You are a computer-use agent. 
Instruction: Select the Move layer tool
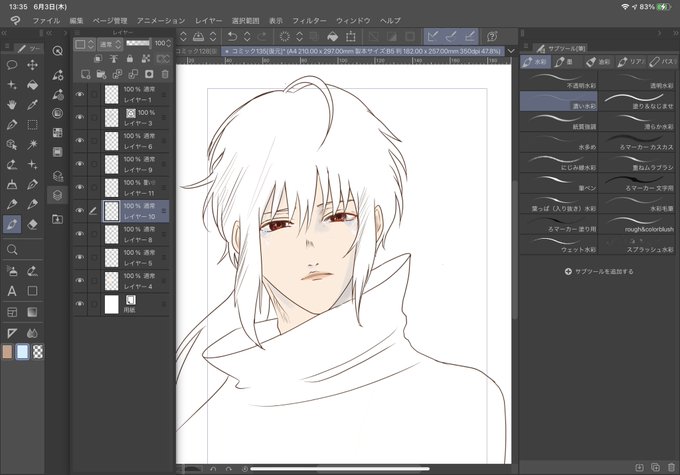33,65
